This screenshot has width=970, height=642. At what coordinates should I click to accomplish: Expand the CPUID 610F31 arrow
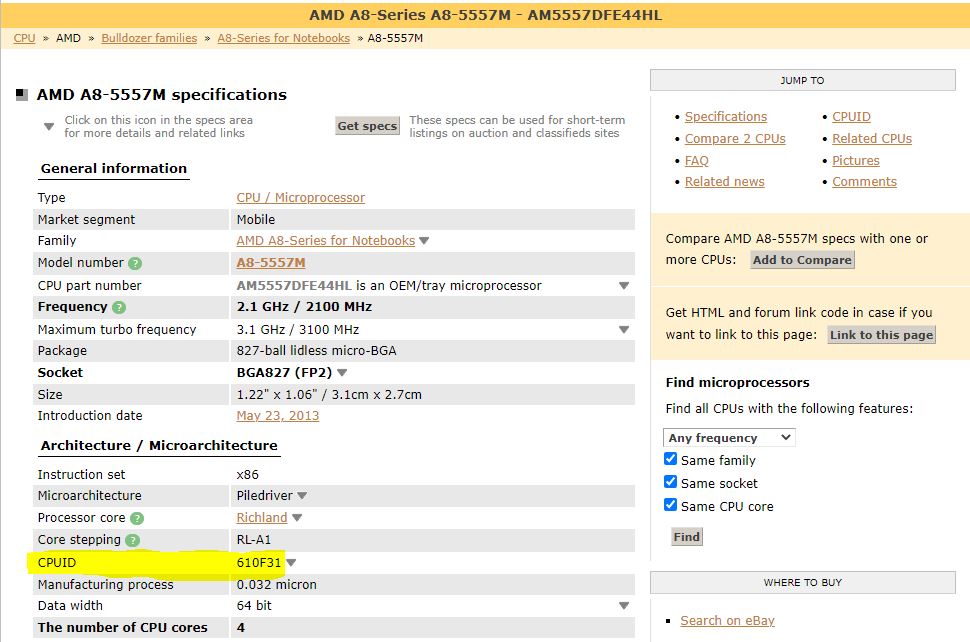[x=291, y=563]
